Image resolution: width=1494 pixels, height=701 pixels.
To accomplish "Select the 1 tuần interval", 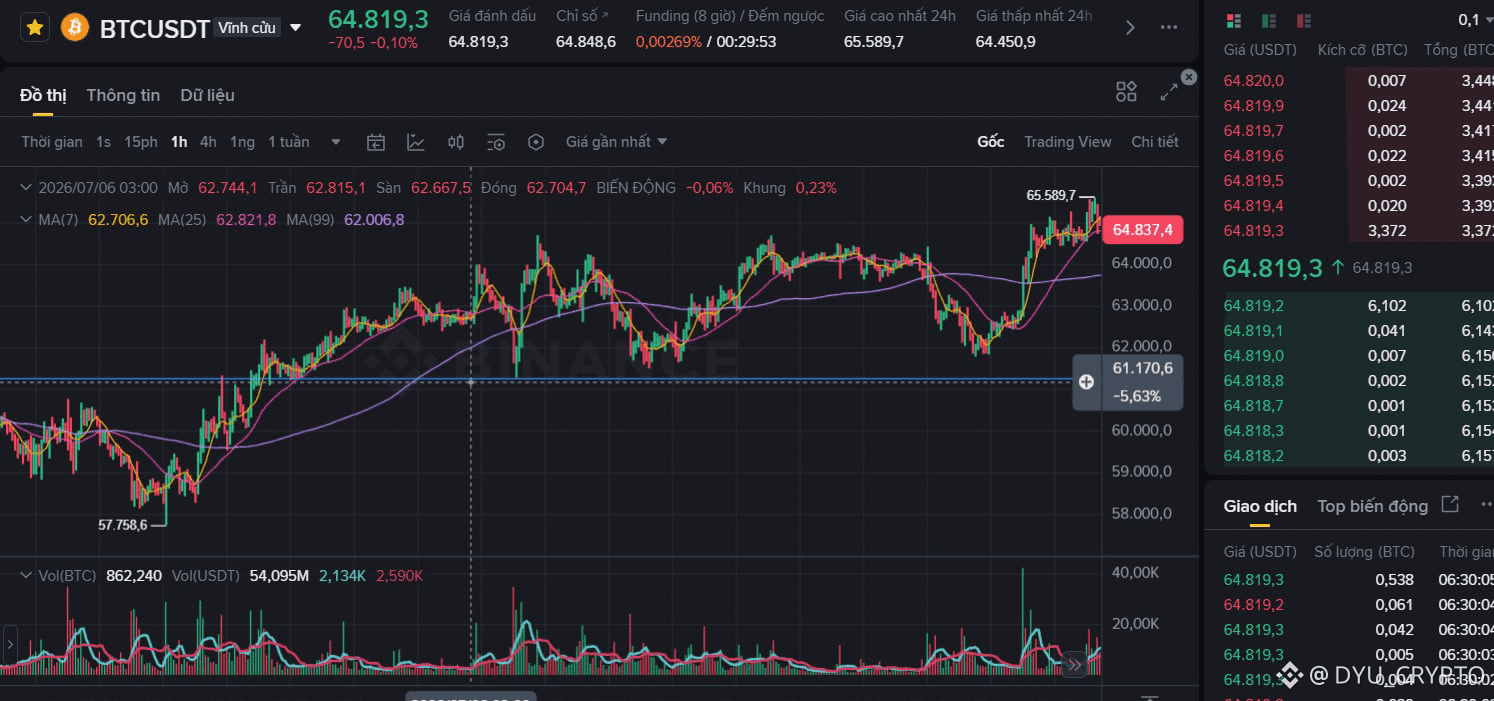I will click(x=289, y=142).
